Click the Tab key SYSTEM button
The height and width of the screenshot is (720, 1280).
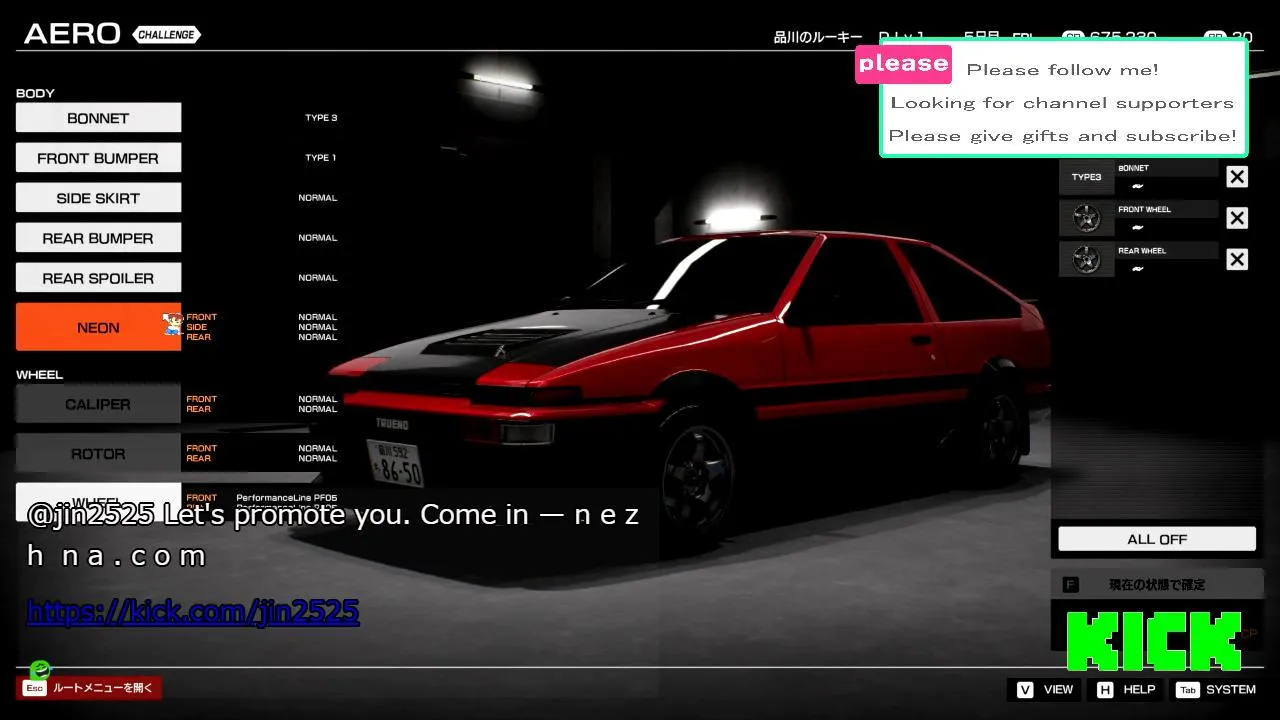click(x=1215, y=689)
